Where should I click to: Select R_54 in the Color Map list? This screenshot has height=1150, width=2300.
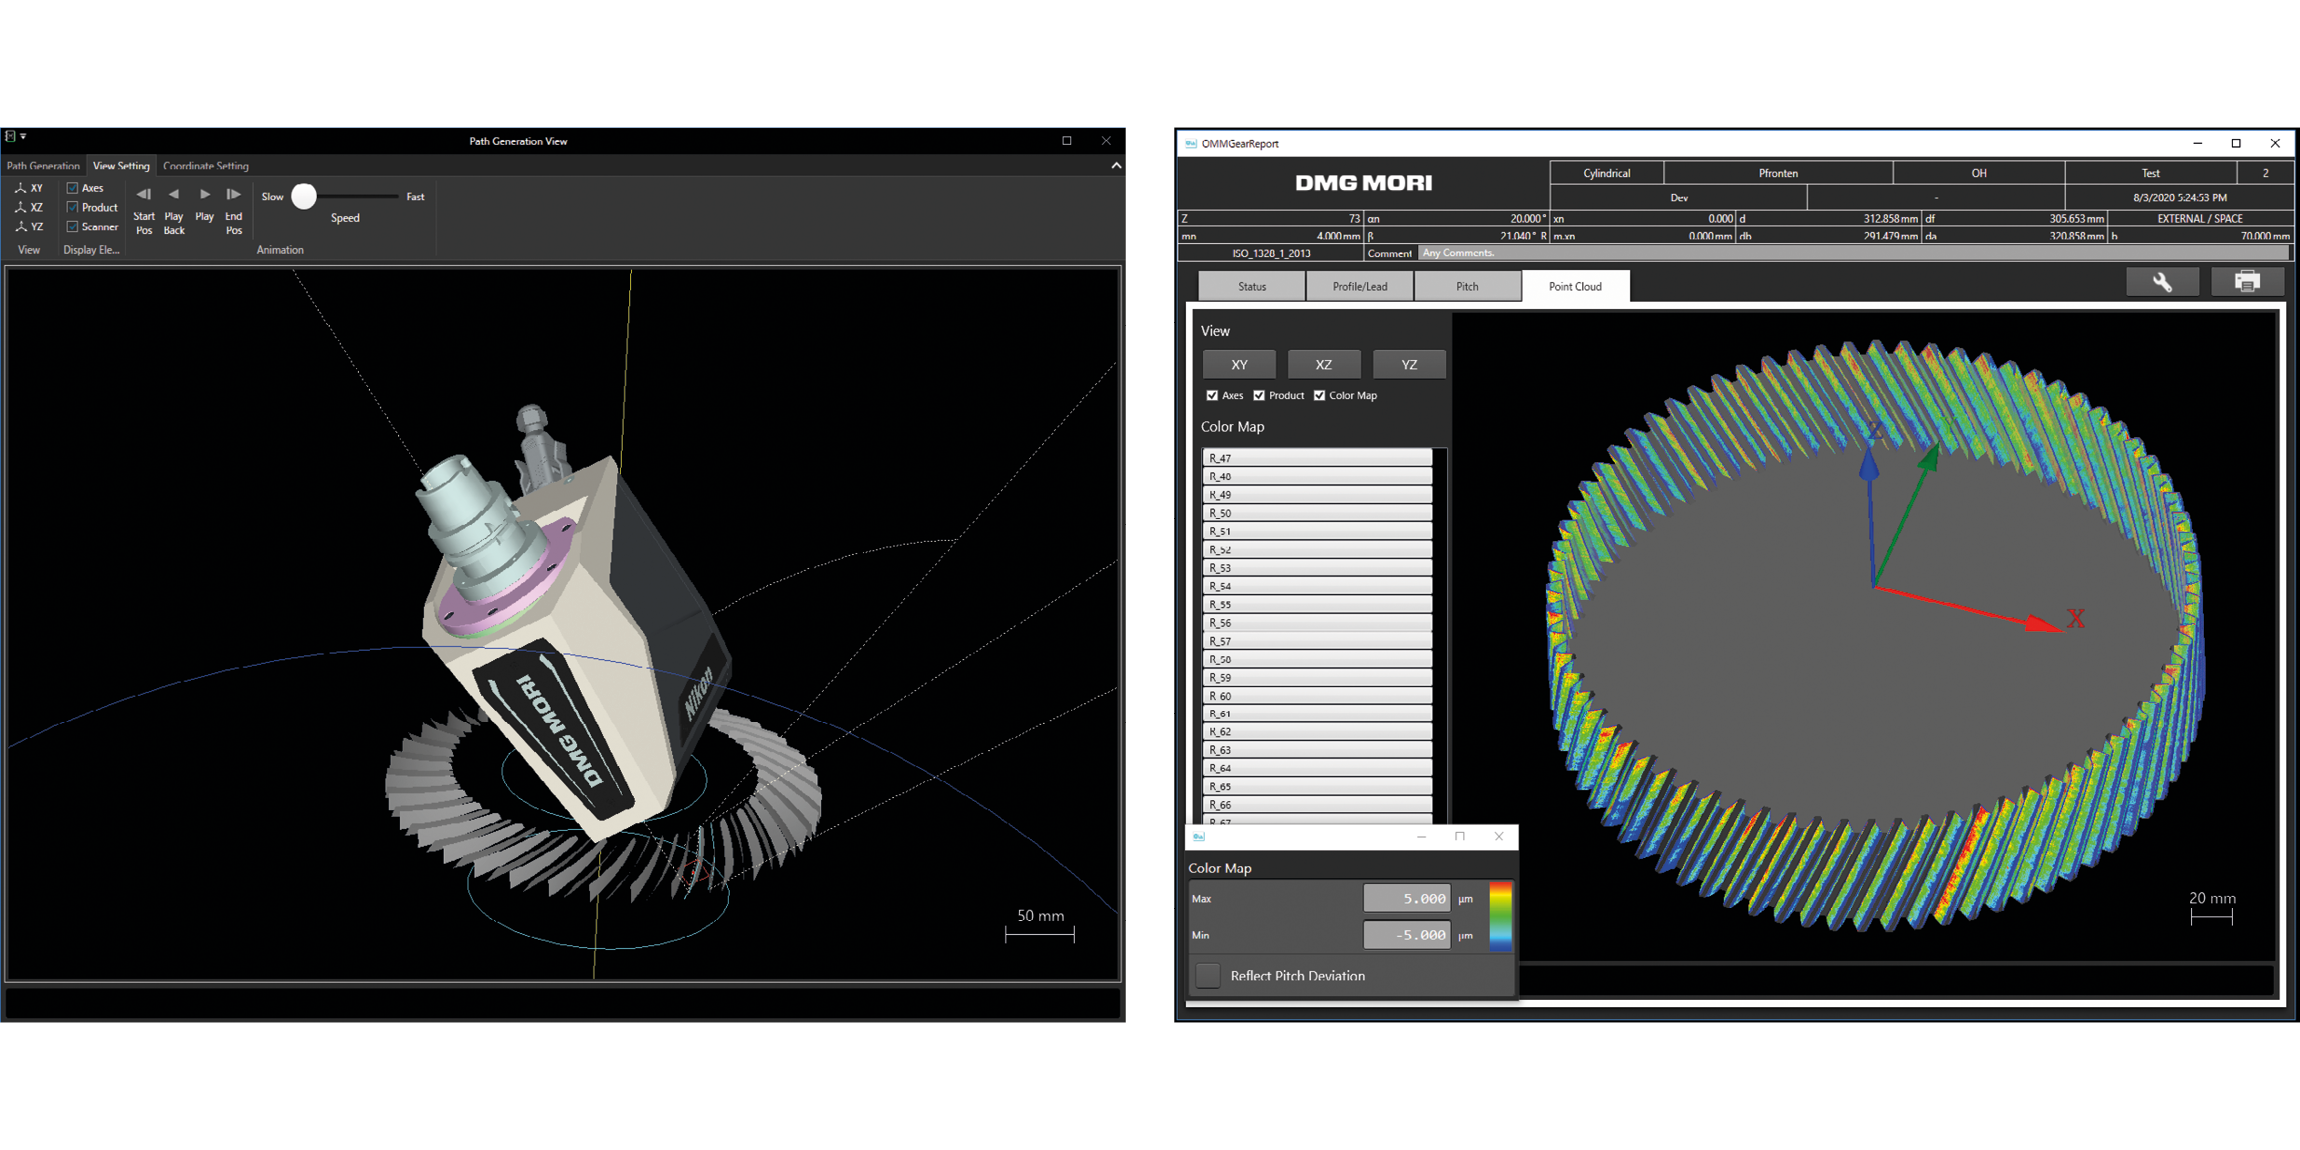coord(1317,586)
